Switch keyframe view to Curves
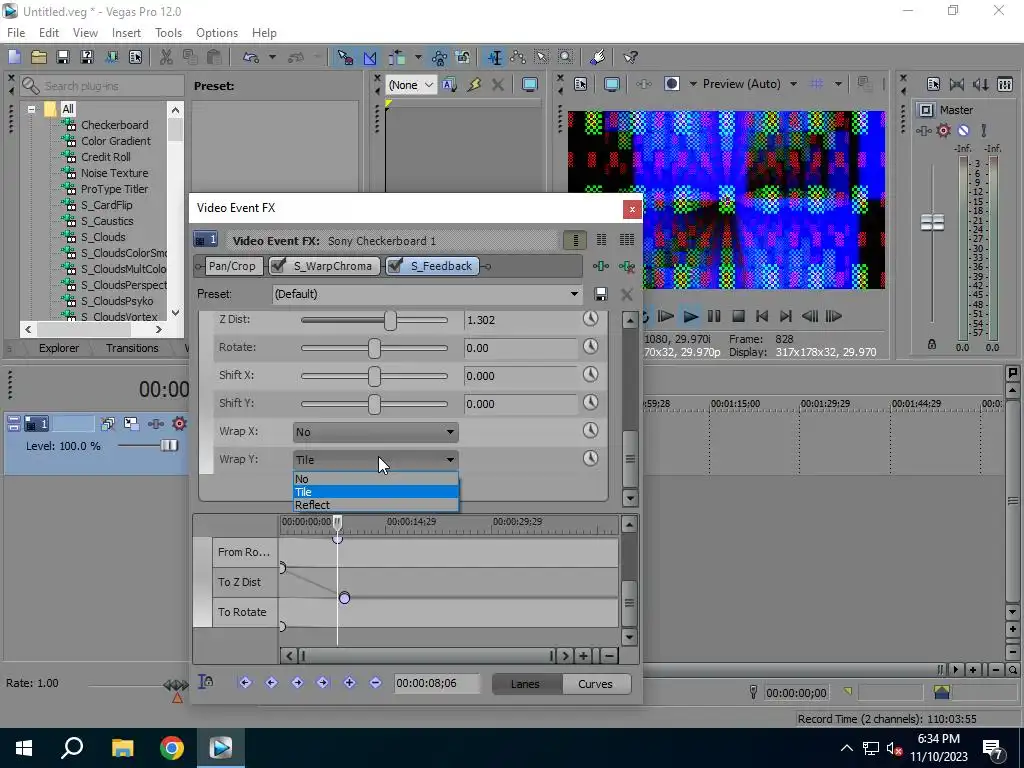Image resolution: width=1024 pixels, height=768 pixels. (x=595, y=684)
